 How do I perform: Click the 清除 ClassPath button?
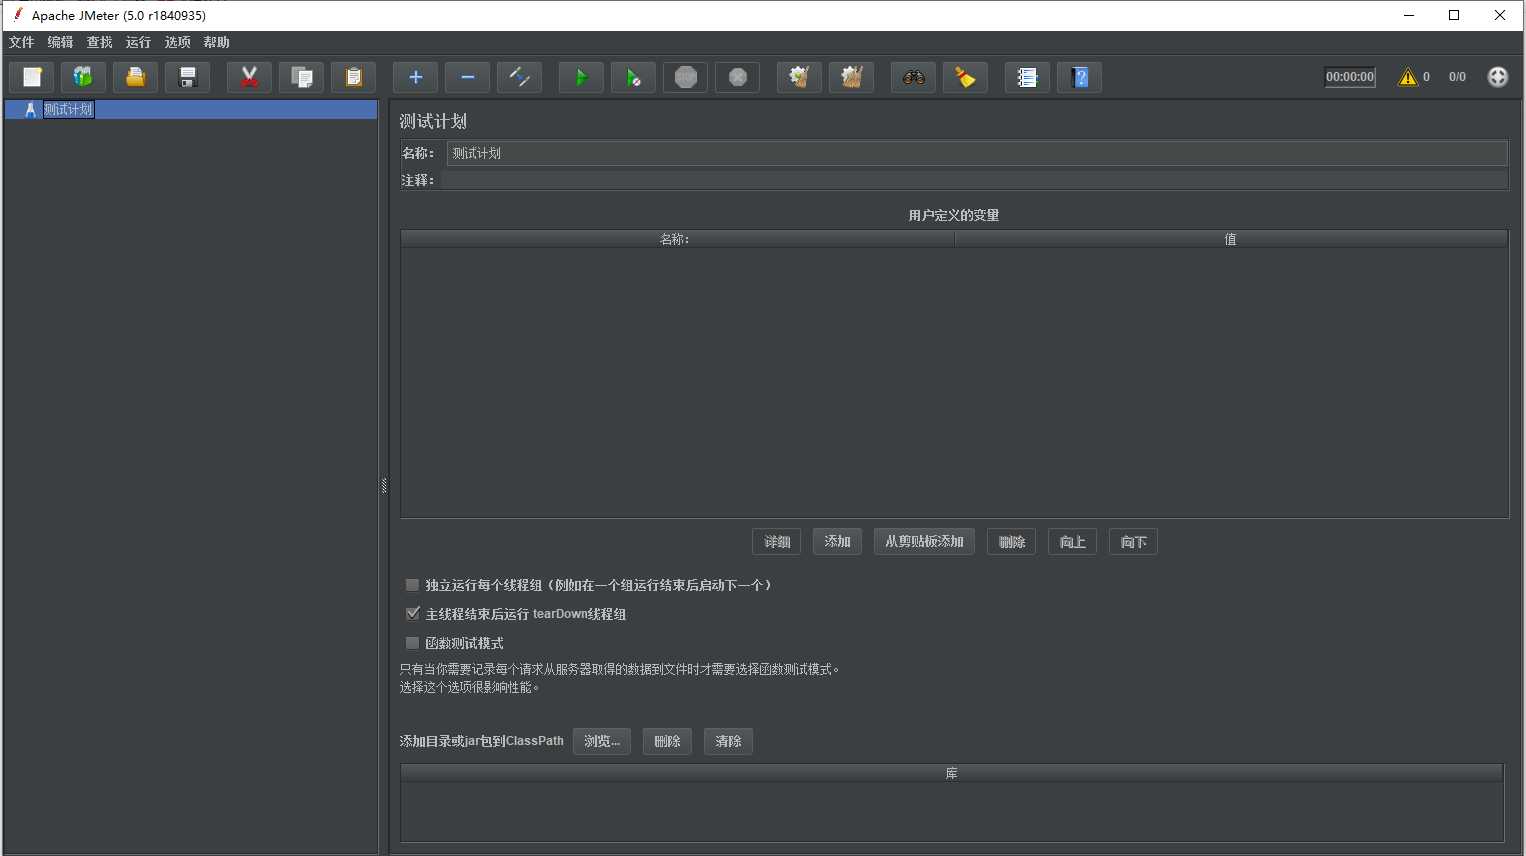728,741
